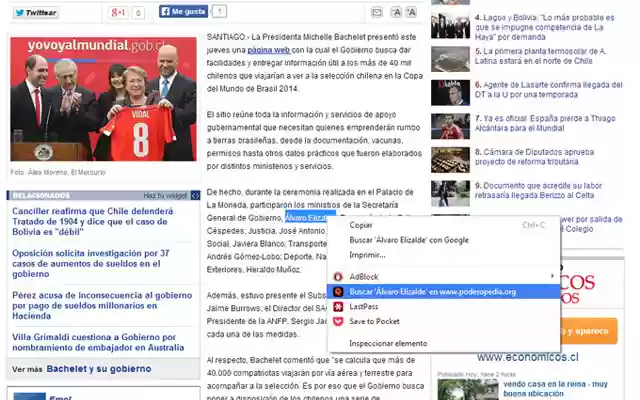This screenshot has height=400, width=640.
Task: Decrease font size with smaller A icon
Action: click(x=396, y=12)
